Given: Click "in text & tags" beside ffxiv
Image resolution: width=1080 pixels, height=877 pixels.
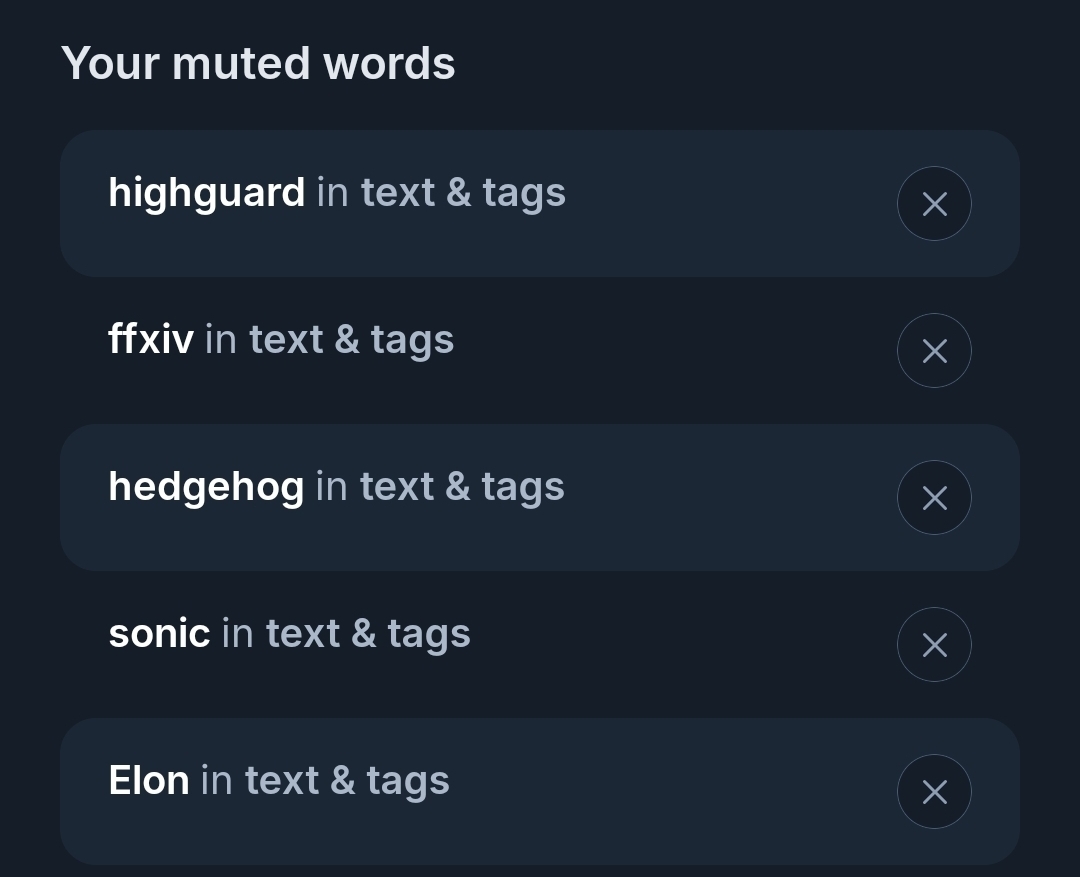Looking at the screenshot, I should click(329, 340).
